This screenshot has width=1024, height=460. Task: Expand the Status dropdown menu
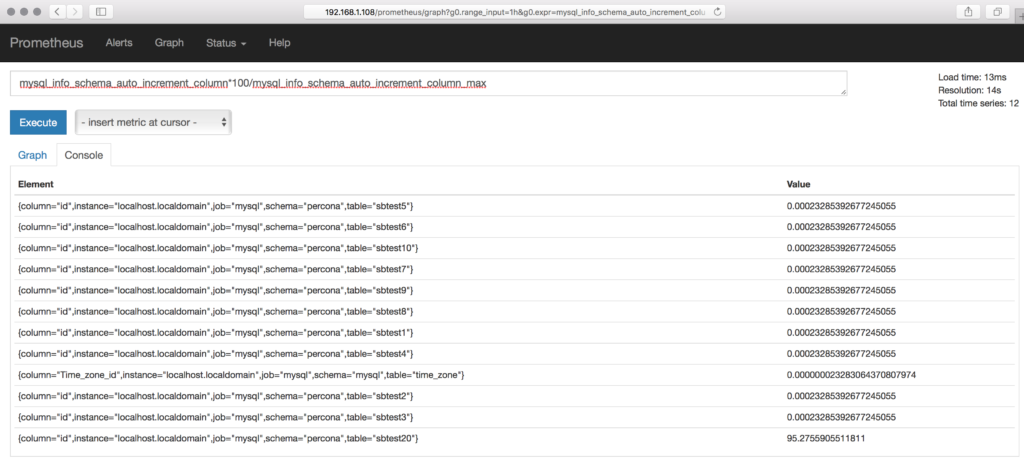225,43
